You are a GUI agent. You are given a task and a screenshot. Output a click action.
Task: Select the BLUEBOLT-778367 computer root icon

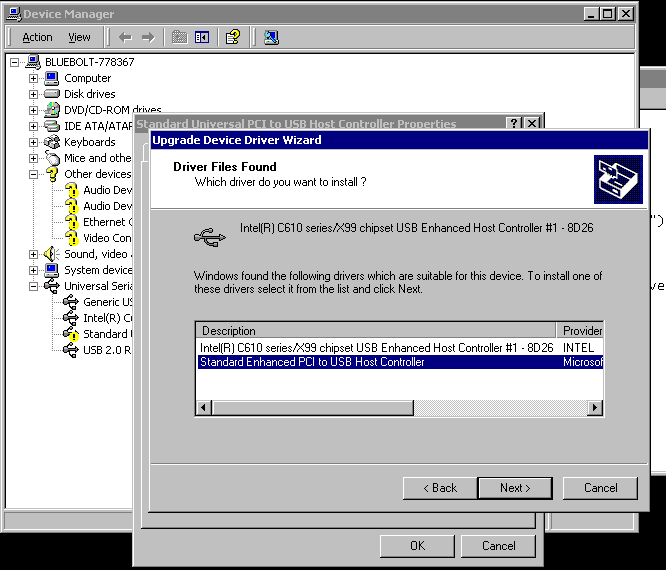click(33, 62)
